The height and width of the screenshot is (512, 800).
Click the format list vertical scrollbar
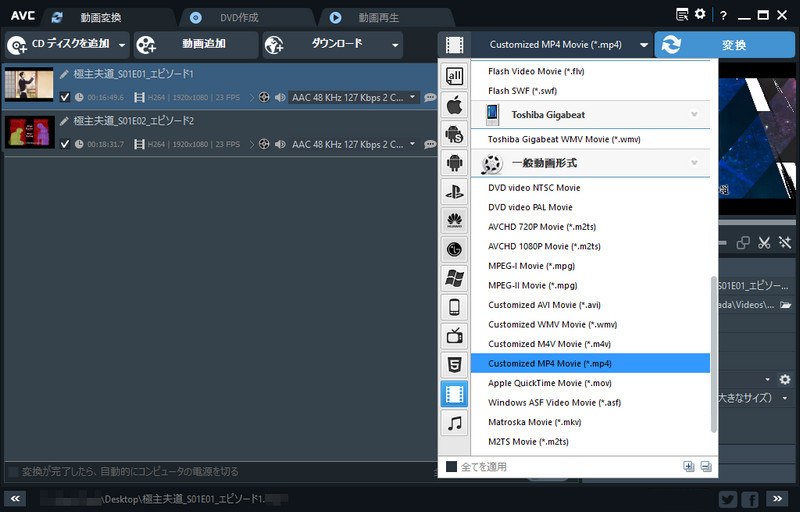click(x=713, y=354)
